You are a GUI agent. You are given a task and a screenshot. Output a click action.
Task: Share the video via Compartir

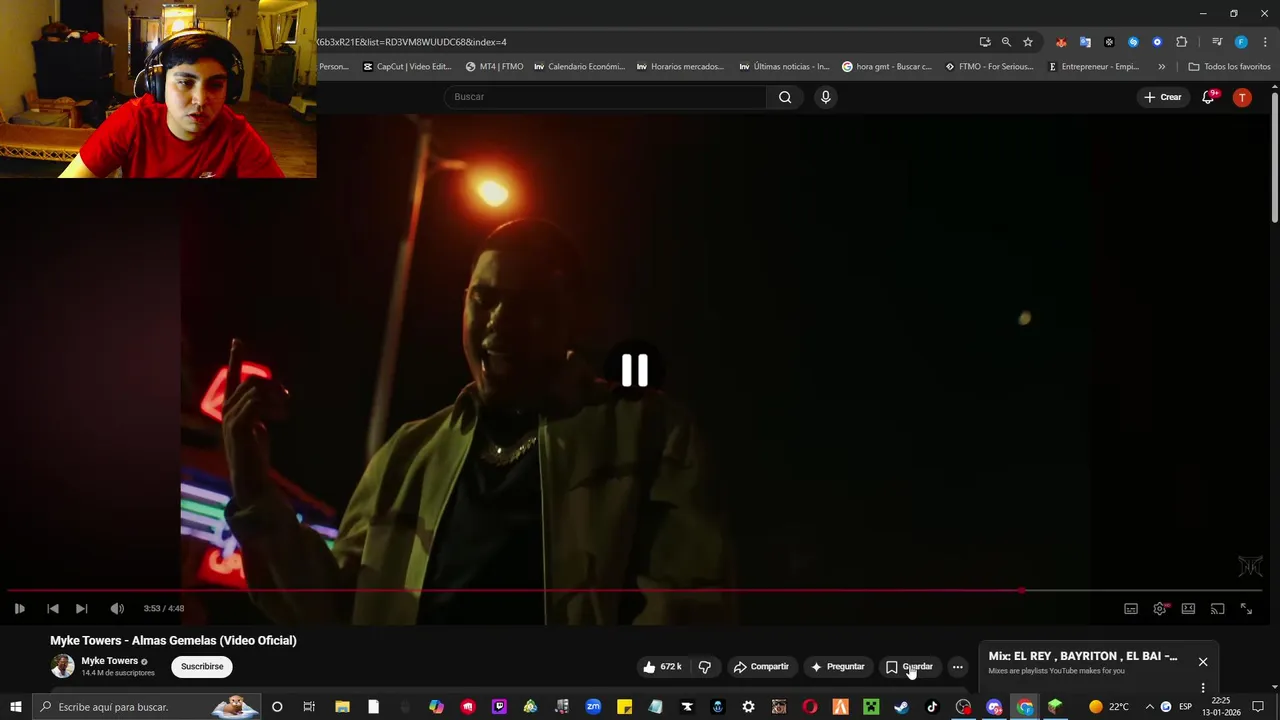pyautogui.click(x=762, y=667)
